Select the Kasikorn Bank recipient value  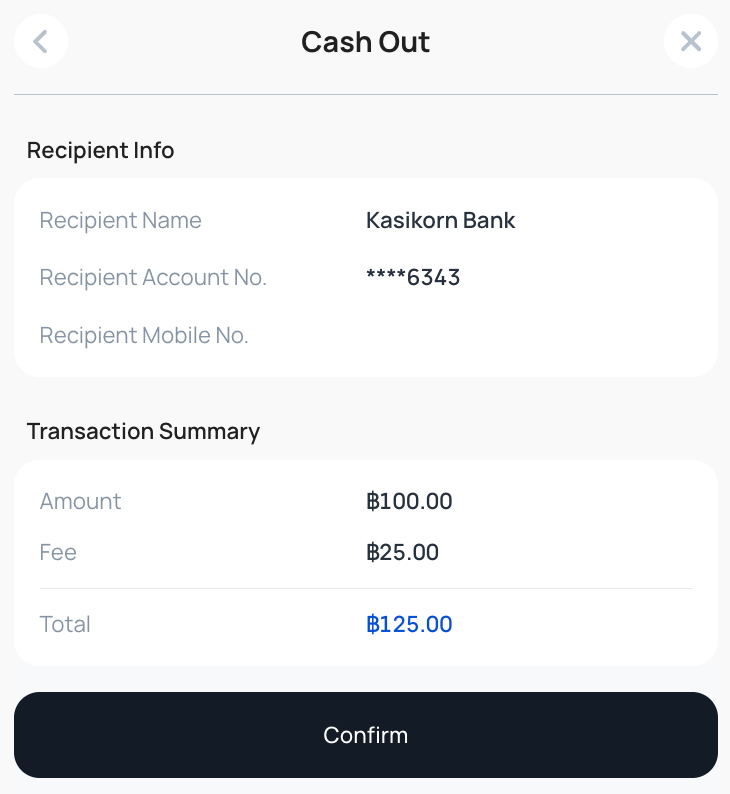pos(440,220)
